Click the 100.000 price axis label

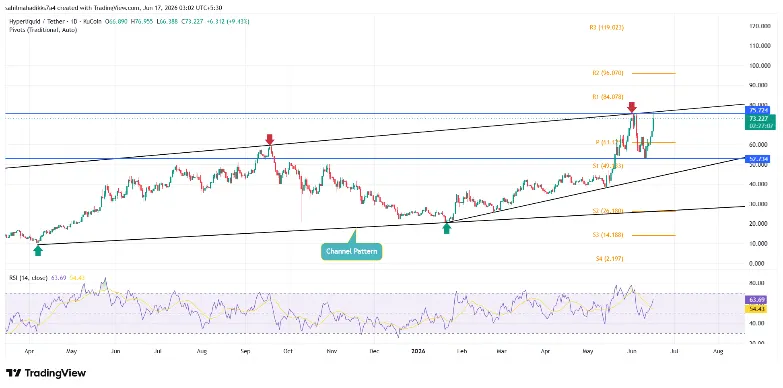759,65
